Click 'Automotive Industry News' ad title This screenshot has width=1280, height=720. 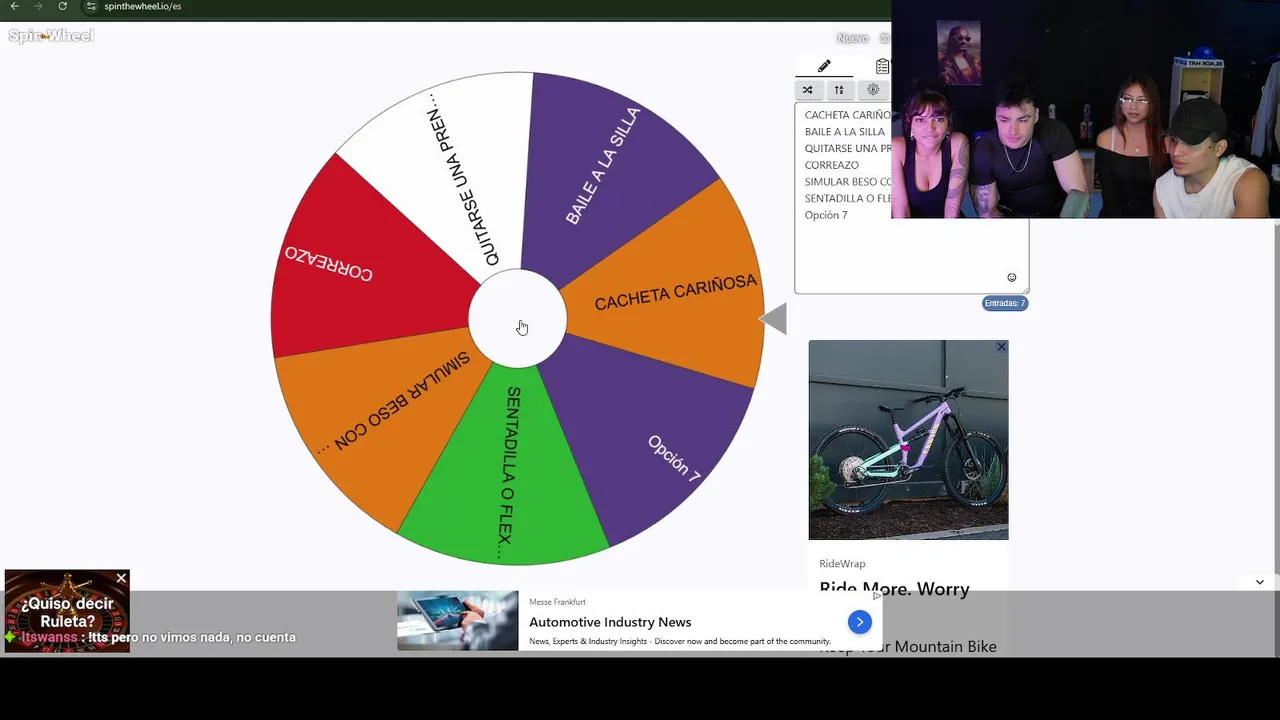point(610,622)
